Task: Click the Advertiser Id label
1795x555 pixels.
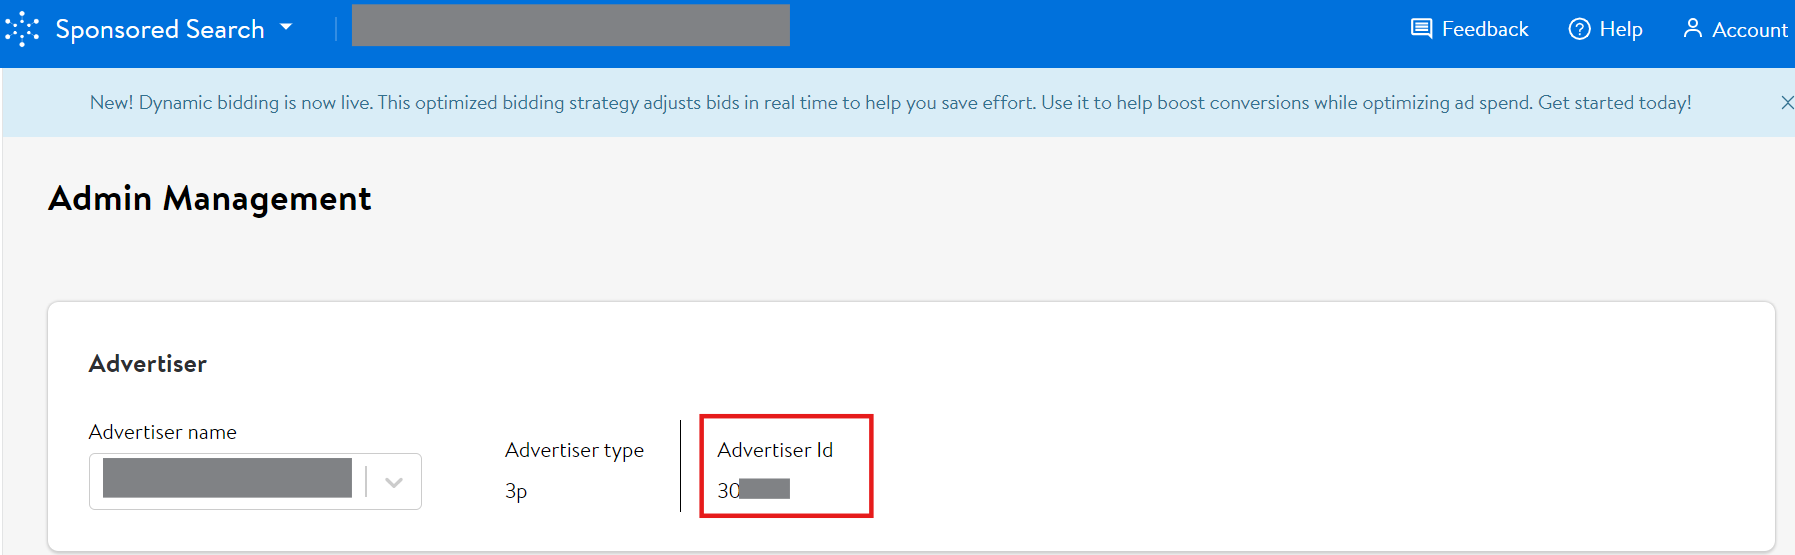Action: (x=774, y=450)
